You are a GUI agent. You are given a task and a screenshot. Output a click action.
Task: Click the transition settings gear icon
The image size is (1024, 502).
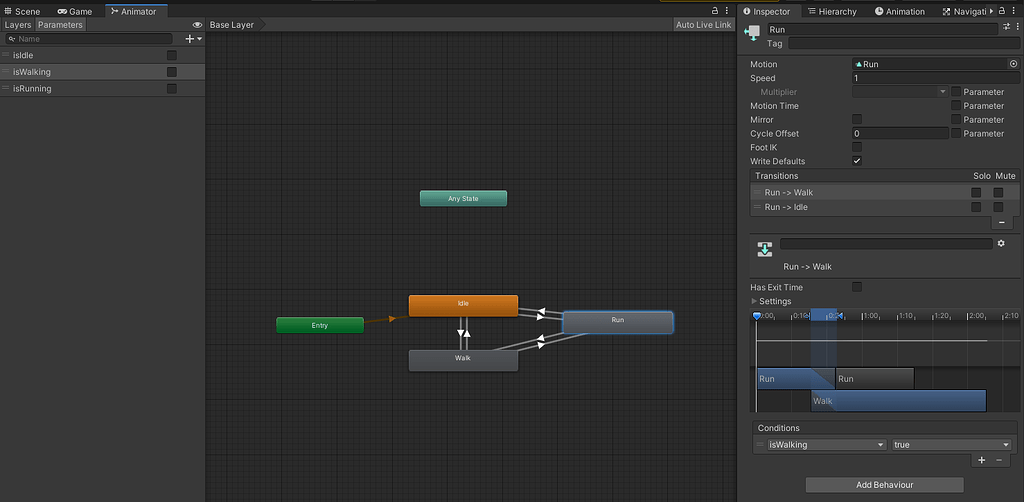coord(1001,243)
